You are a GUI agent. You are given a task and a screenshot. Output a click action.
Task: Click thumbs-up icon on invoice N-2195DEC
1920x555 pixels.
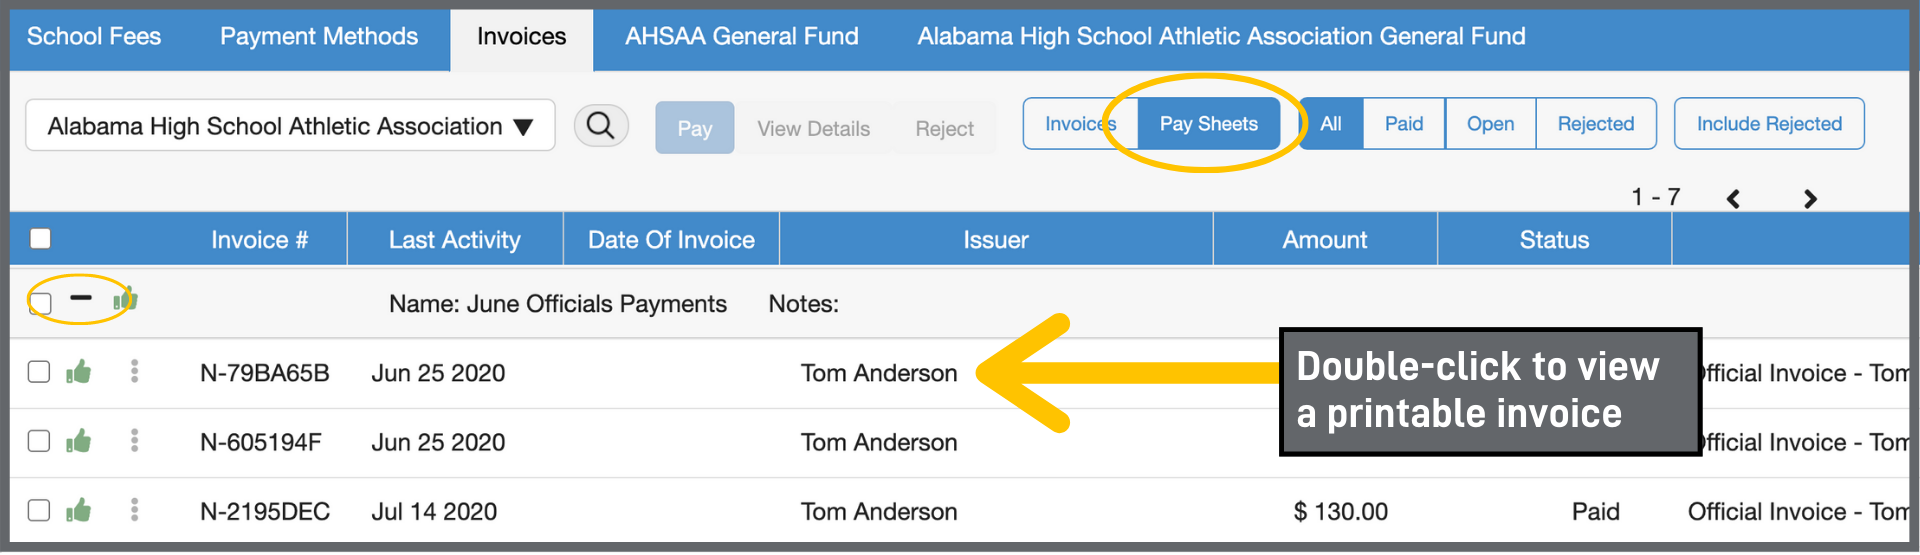point(79,511)
